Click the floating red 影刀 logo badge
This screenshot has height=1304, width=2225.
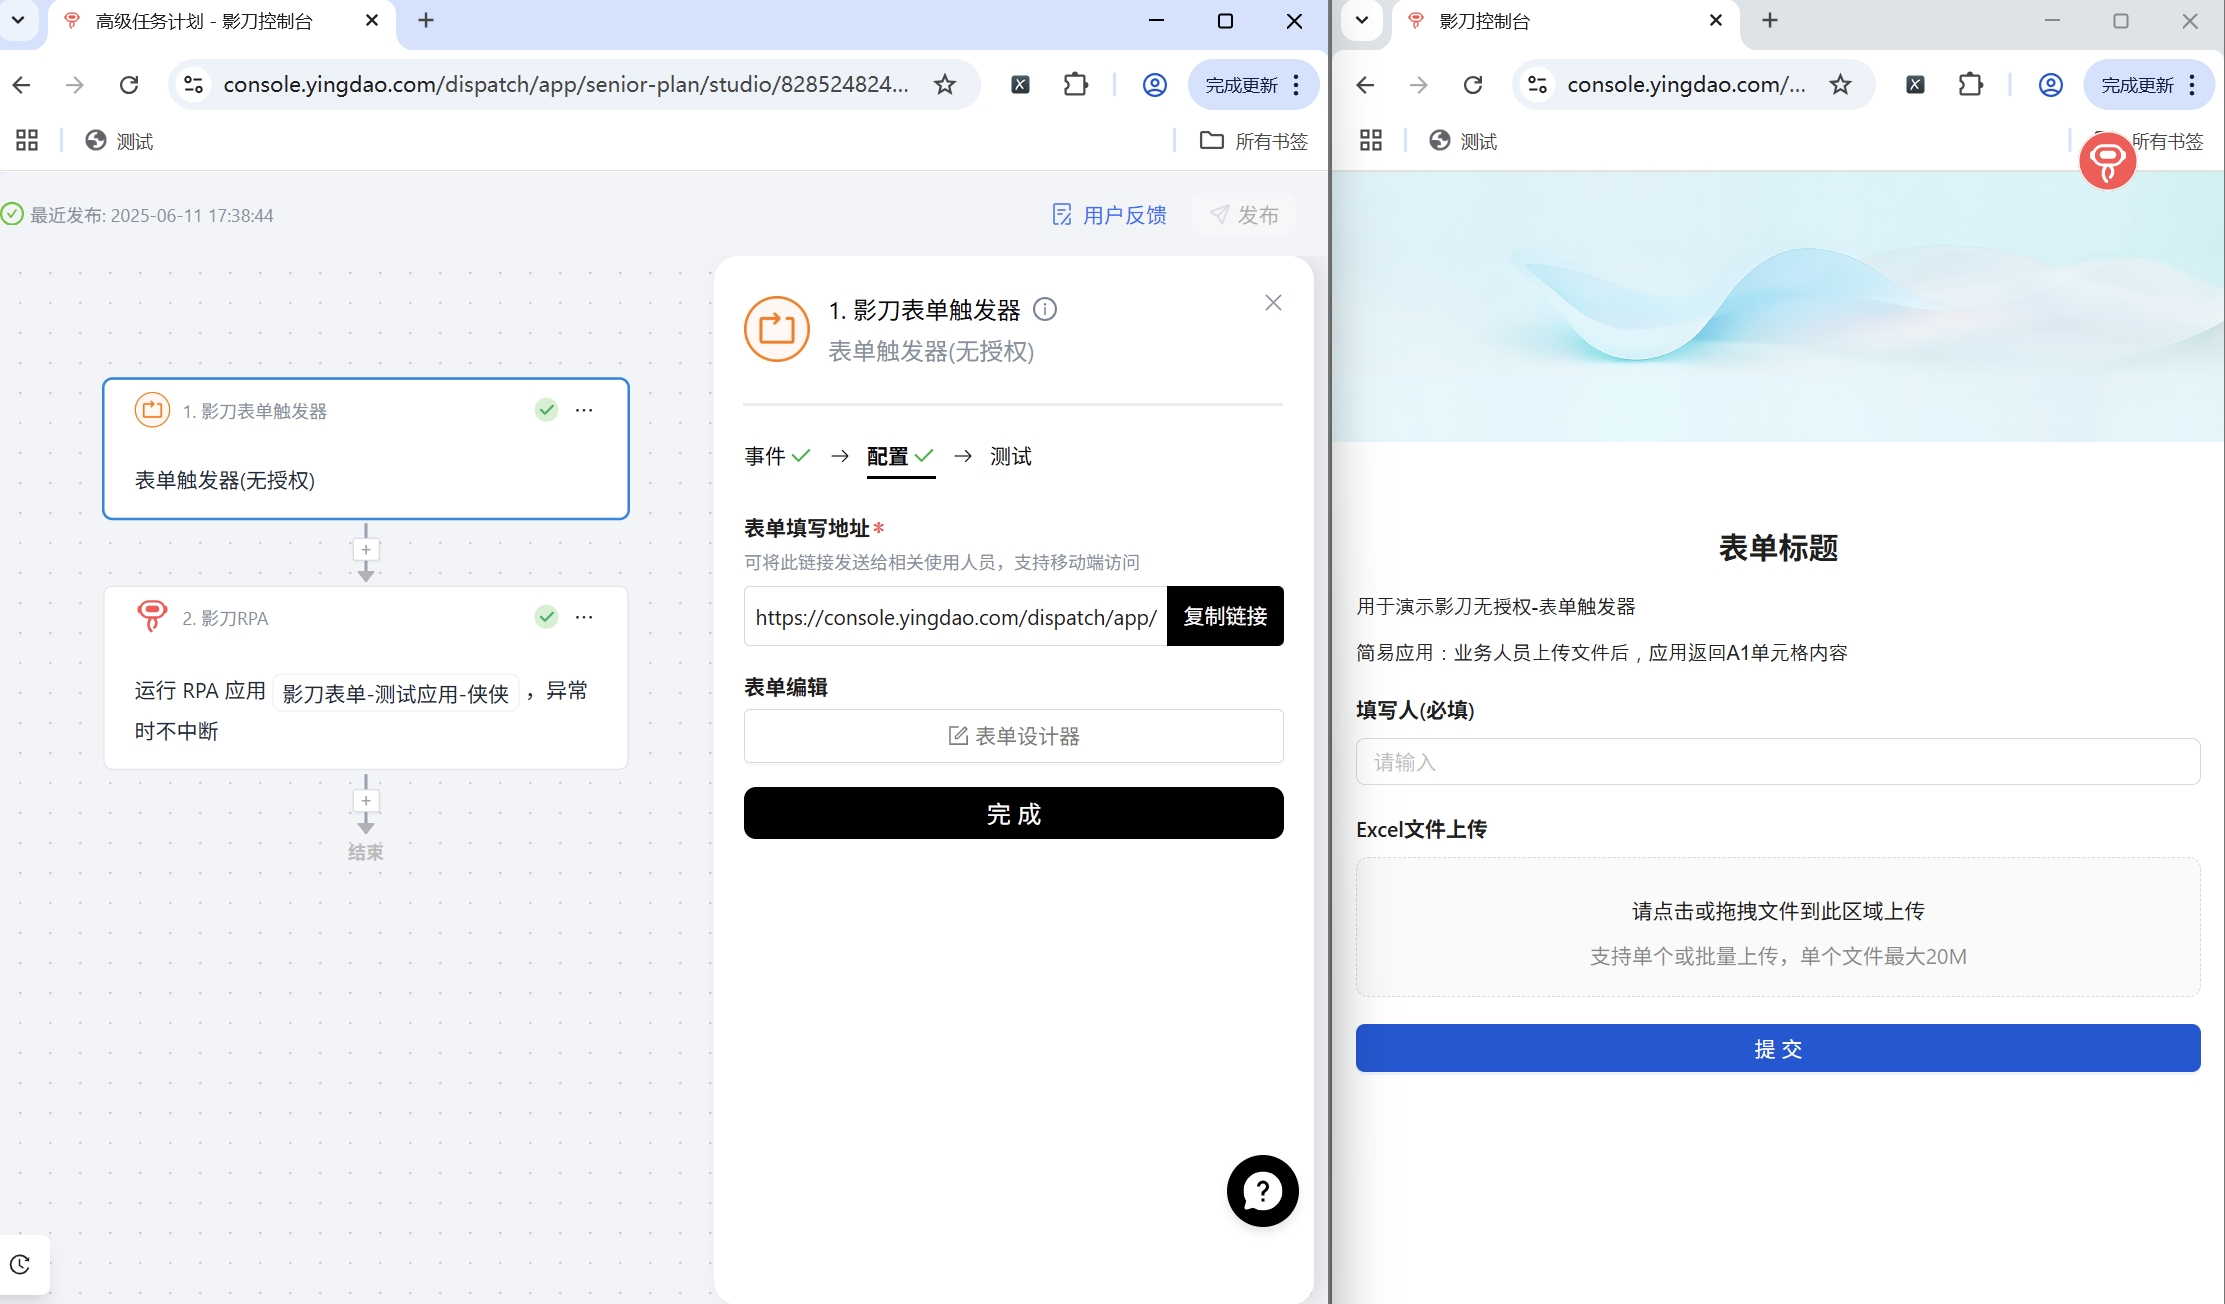2107,160
